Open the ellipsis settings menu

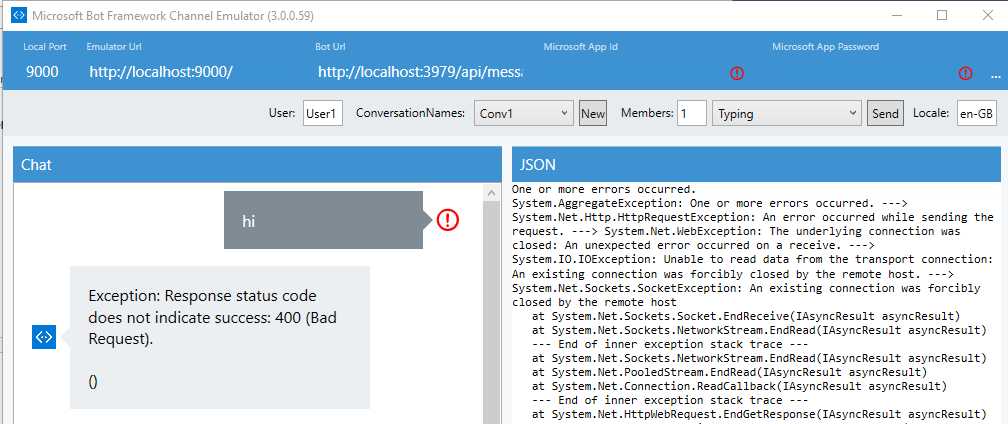(995, 75)
